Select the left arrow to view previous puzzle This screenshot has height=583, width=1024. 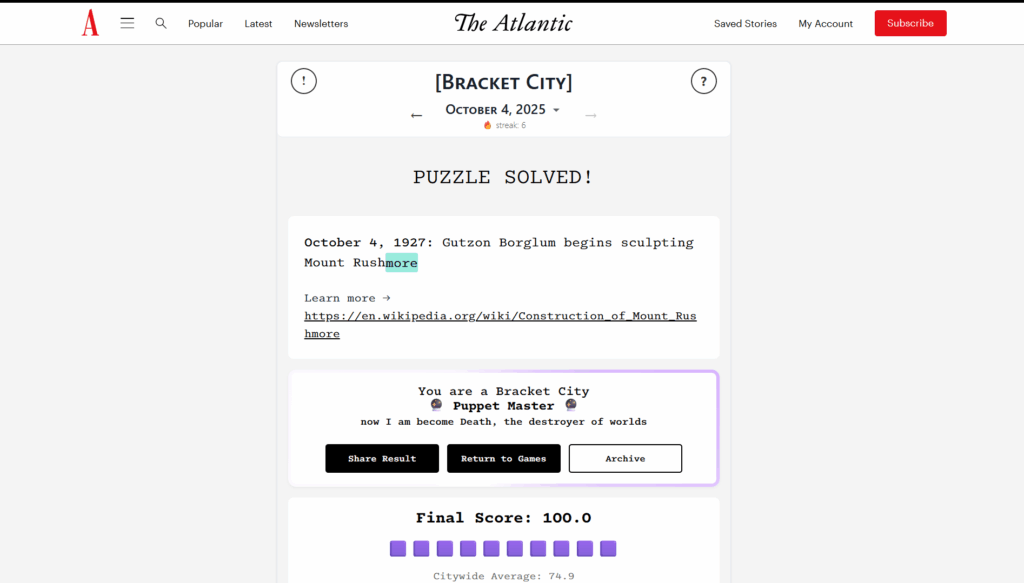tap(416, 115)
